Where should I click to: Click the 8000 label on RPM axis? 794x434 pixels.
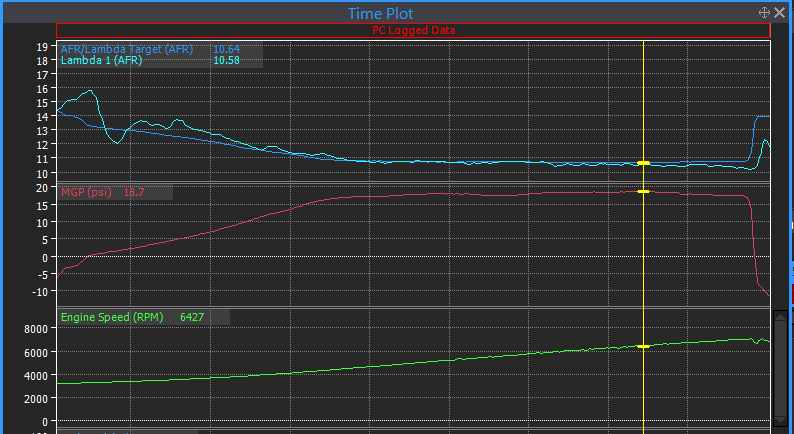(x=36, y=329)
